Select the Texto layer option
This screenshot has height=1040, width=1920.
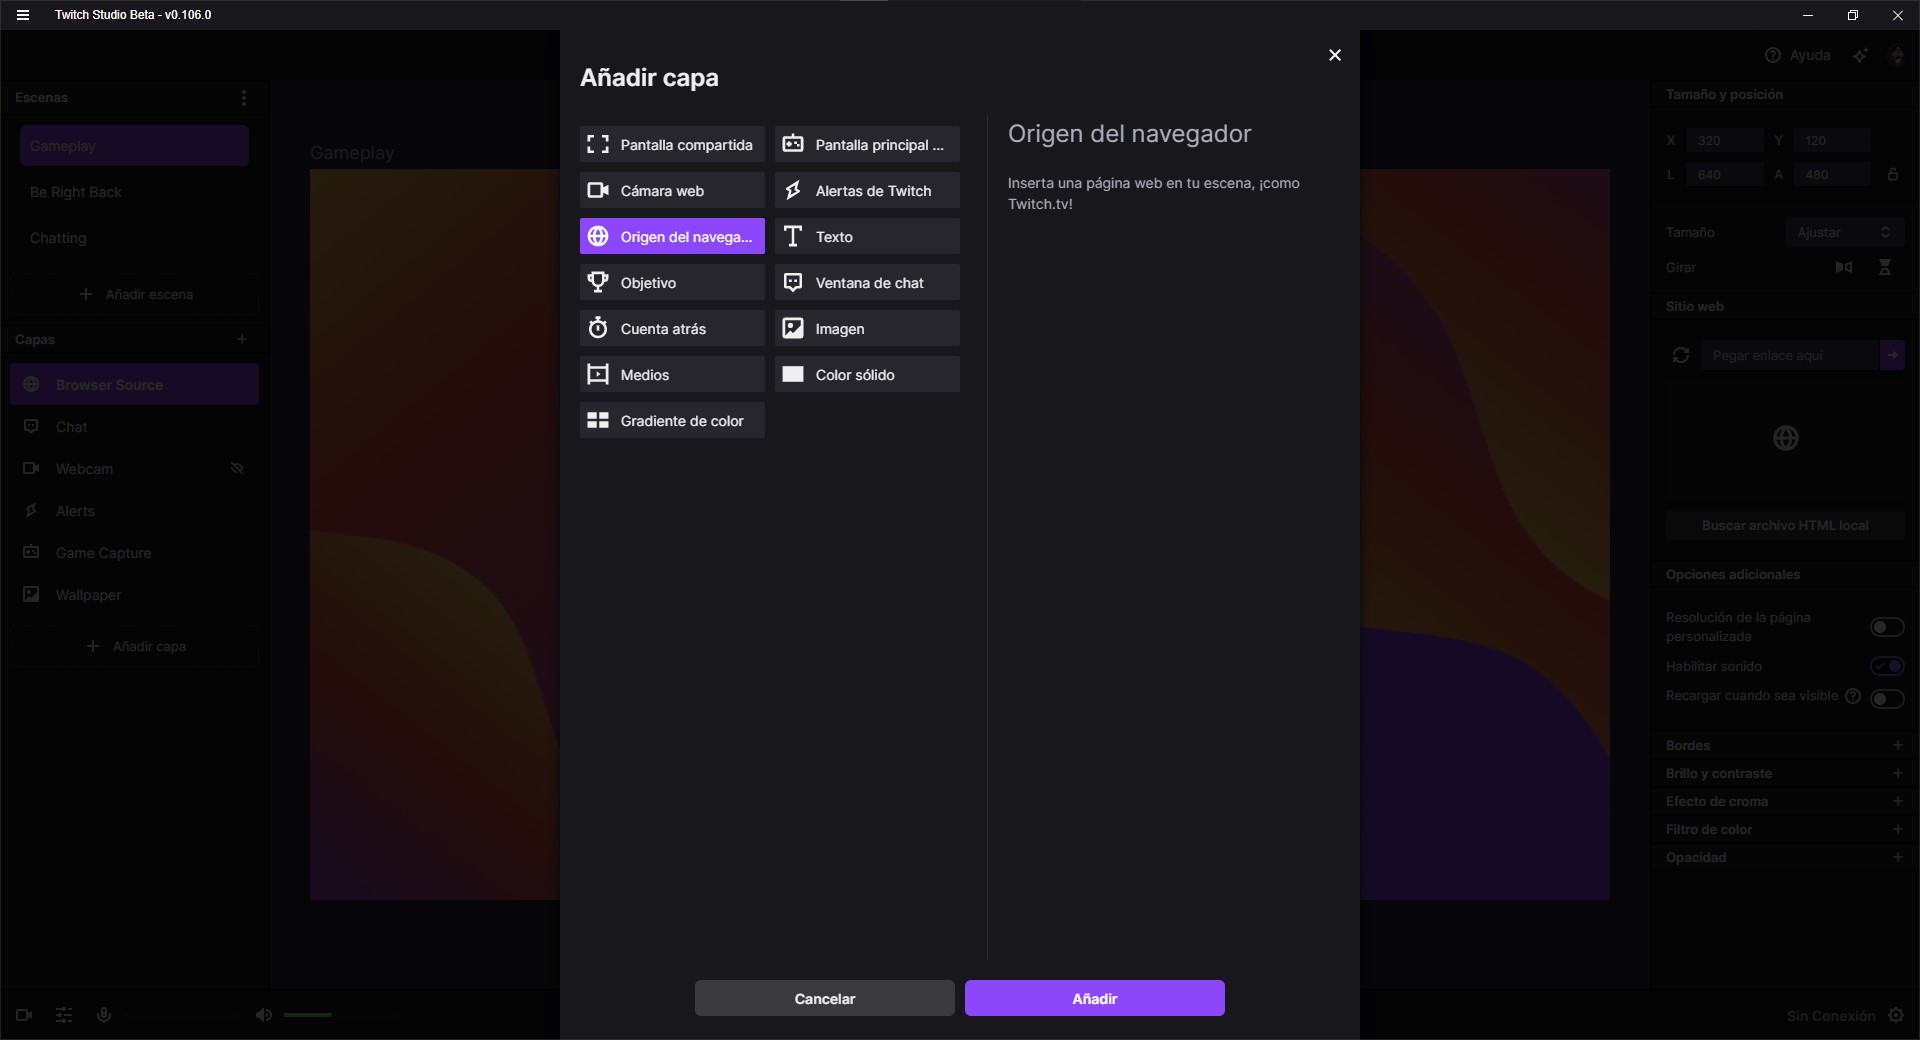(x=866, y=236)
